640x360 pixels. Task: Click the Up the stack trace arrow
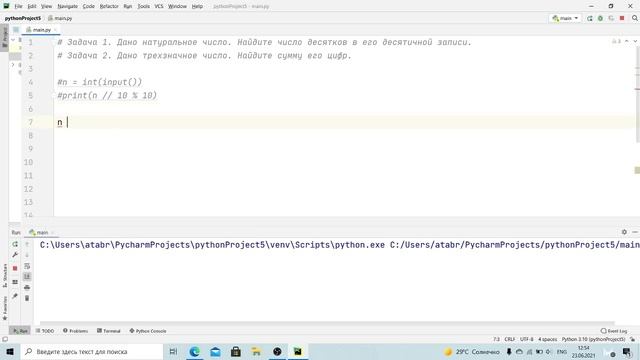(27, 244)
